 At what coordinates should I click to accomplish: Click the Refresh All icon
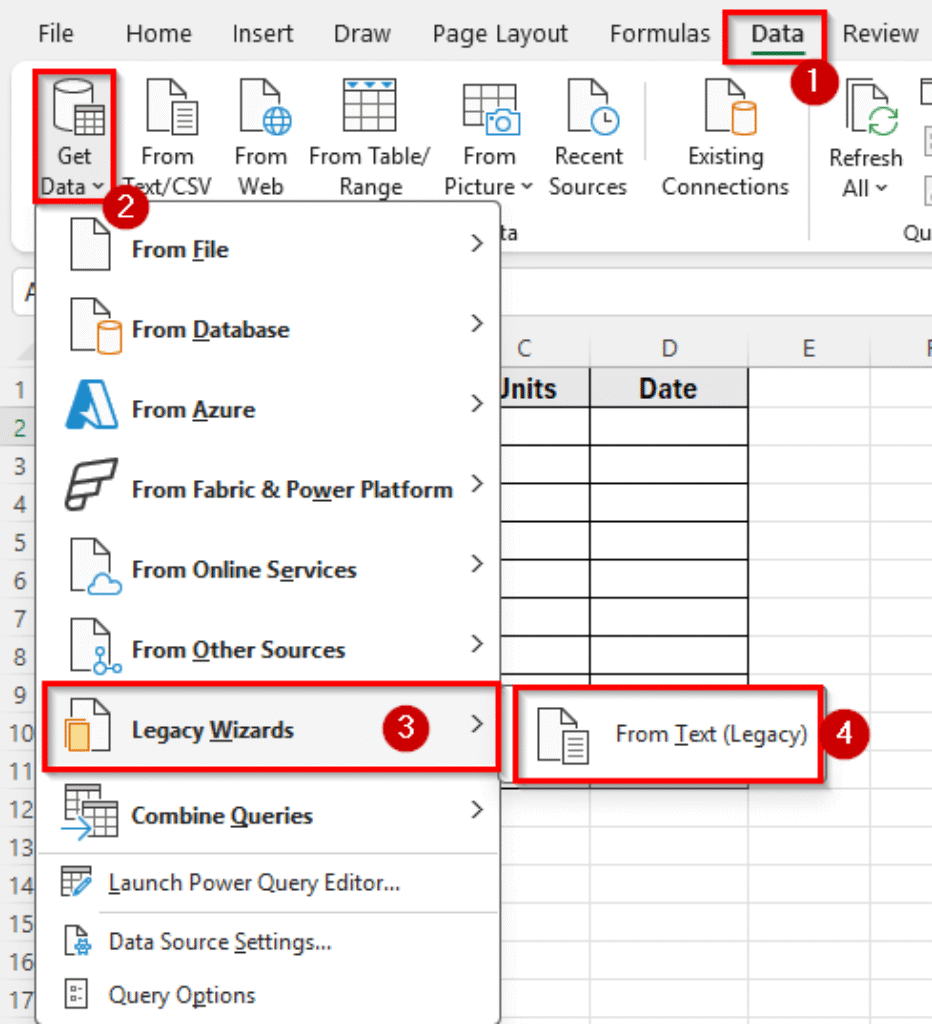(872, 107)
